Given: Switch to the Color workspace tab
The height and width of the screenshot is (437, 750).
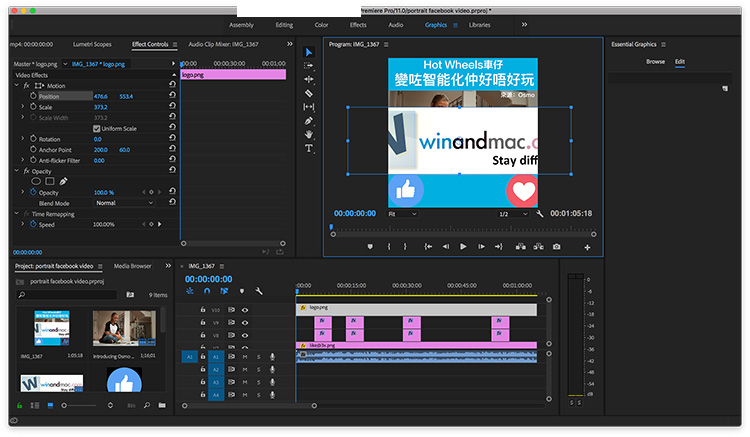Looking at the screenshot, I should 321,24.
